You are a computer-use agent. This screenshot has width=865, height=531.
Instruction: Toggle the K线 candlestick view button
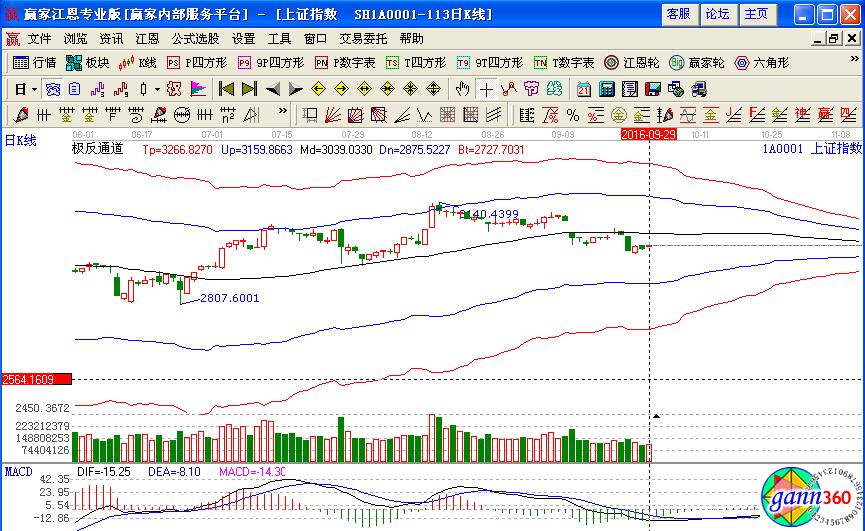pyautogui.click(x=138, y=62)
